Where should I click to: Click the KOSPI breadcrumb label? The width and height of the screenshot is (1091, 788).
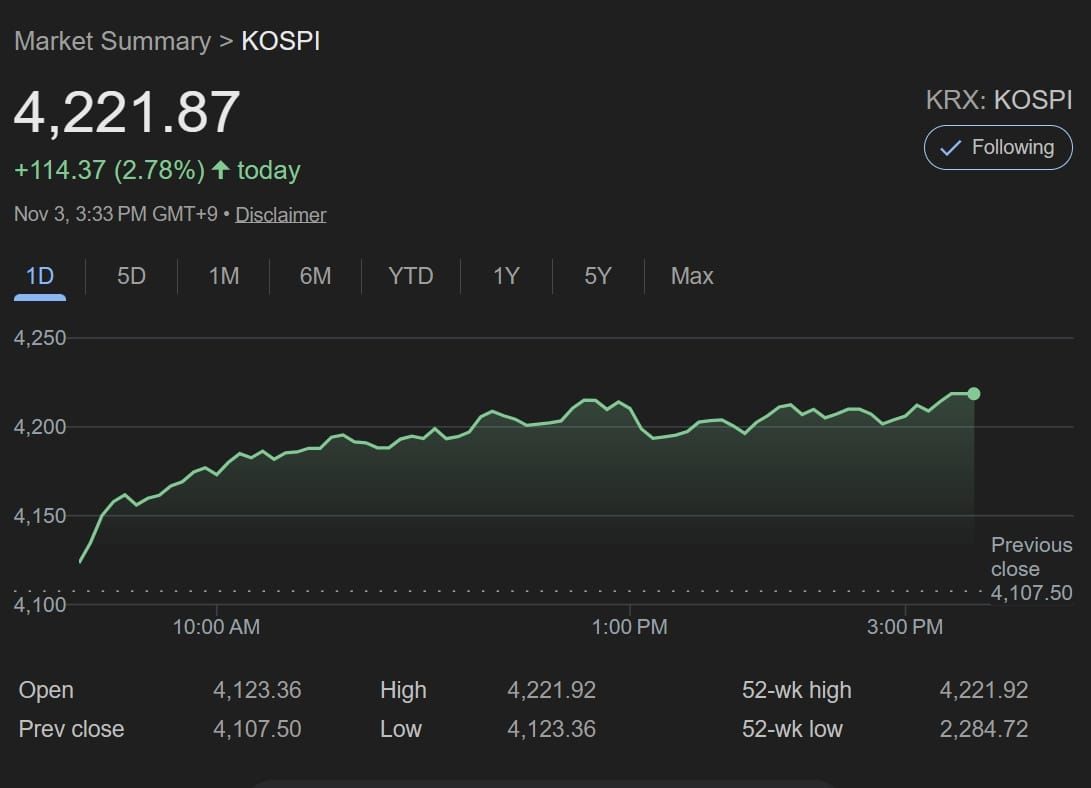(x=281, y=41)
